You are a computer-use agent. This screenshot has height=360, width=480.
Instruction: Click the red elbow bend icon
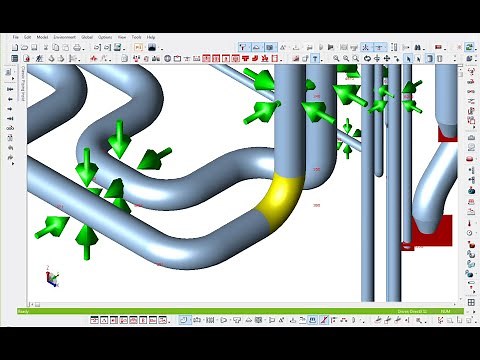point(255,59)
